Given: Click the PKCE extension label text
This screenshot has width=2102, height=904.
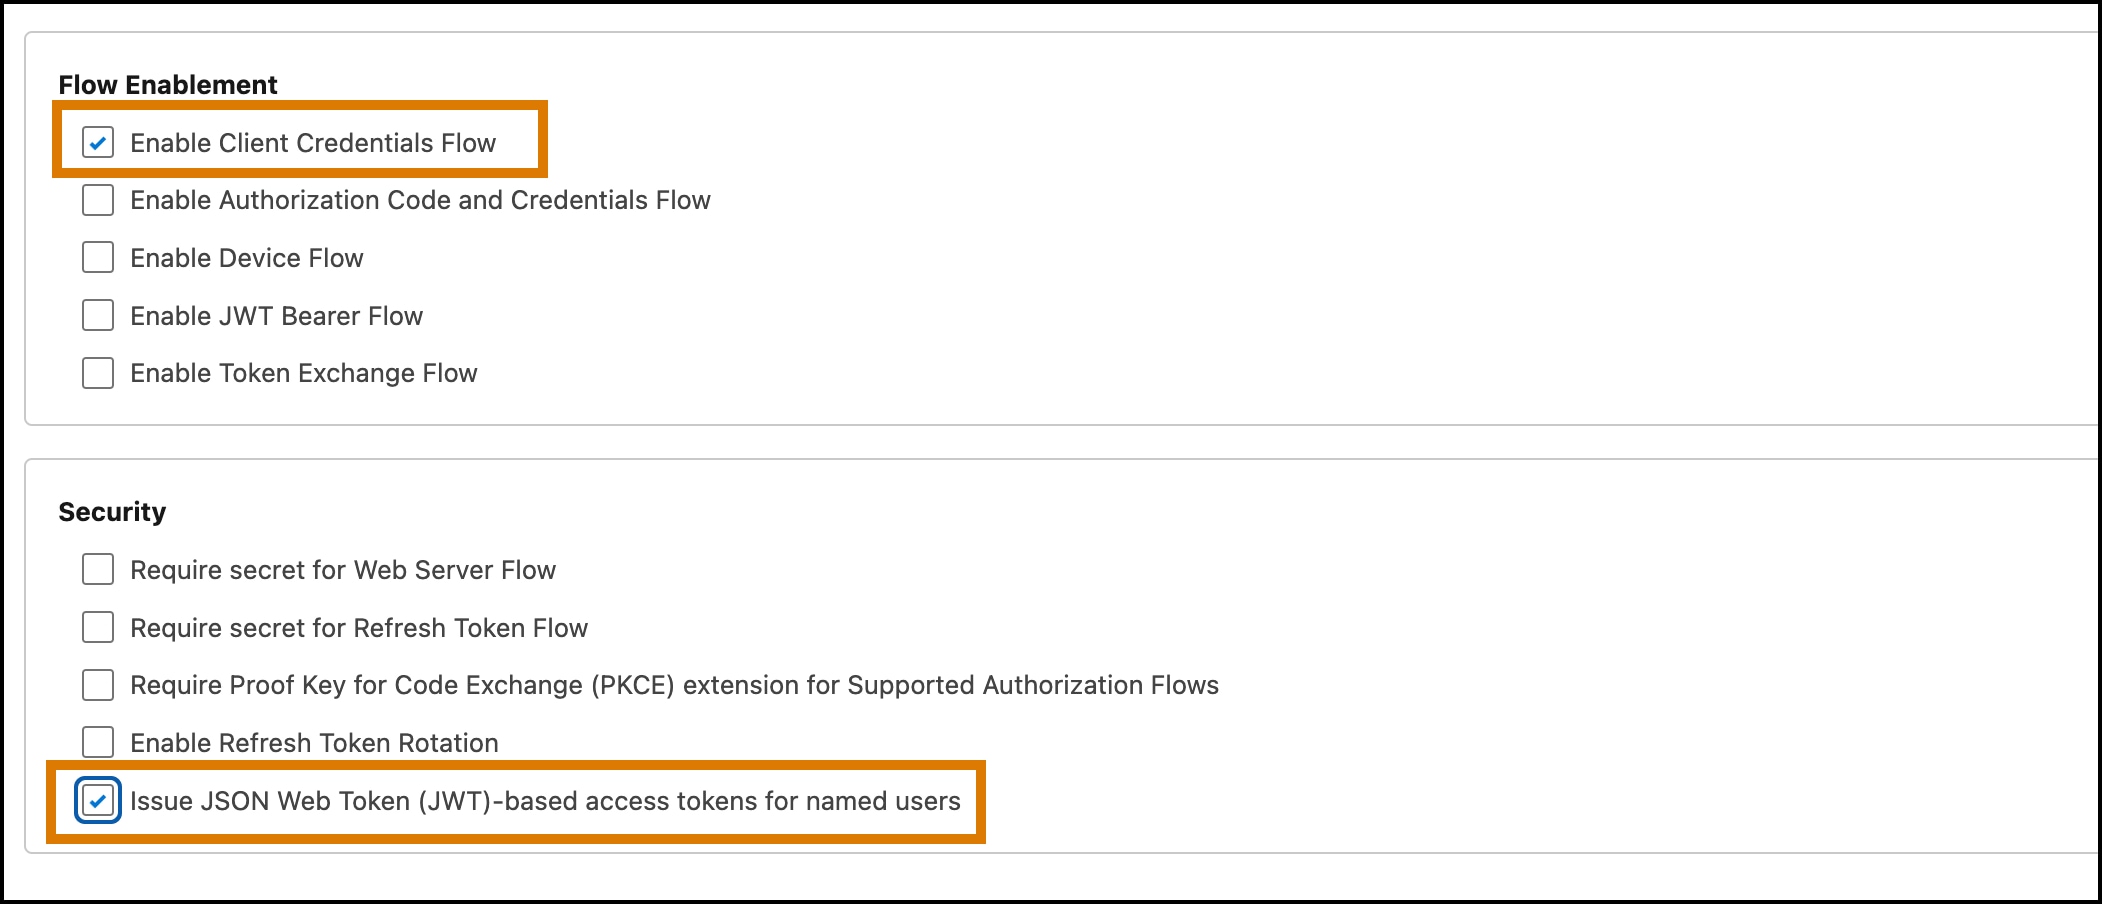Looking at the screenshot, I should (x=674, y=685).
